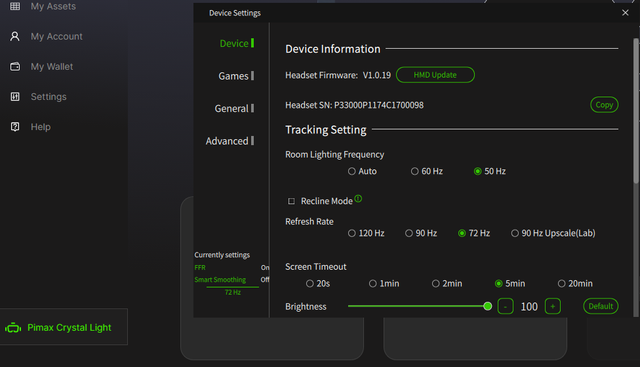Click the FFR current setting label
This screenshot has height=367, width=640.
[x=200, y=267]
